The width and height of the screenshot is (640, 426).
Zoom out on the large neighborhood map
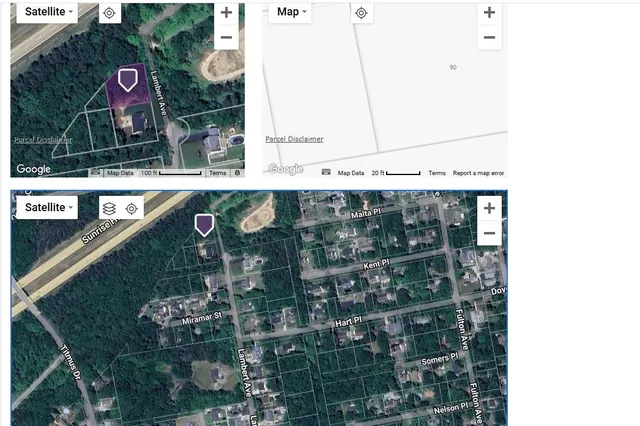(488, 233)
